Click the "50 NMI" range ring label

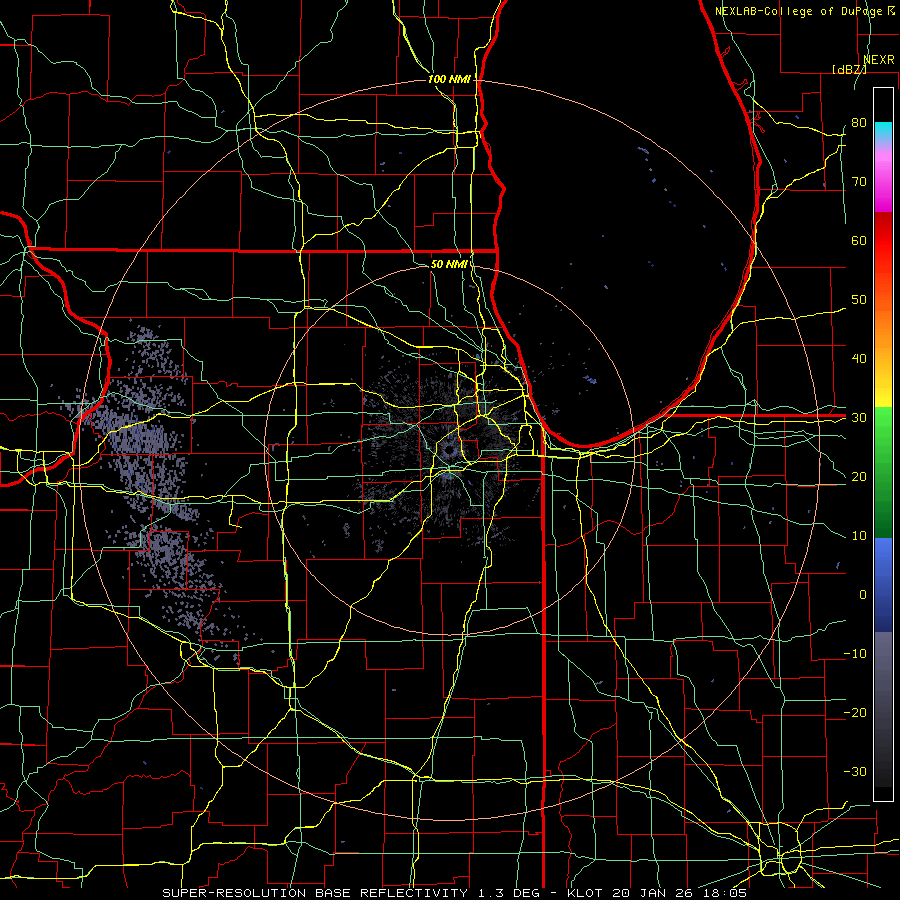pyautogui.click(x=449, y=264)
